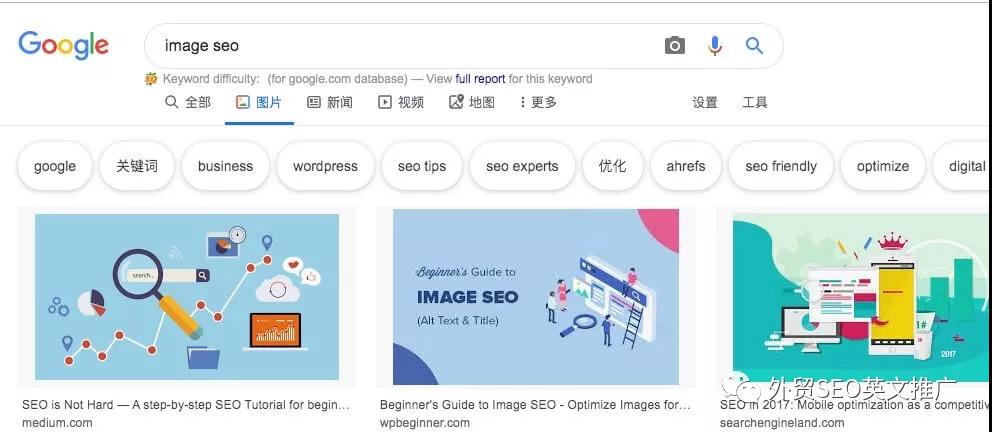992x432 pixels.
Task: Expand the 更多 (More) menu
Action: [538, 102]
